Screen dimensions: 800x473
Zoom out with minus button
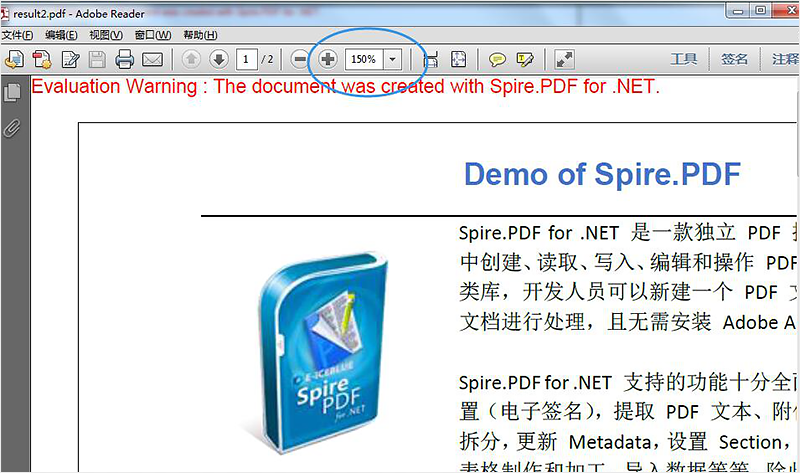pos(301,60)
